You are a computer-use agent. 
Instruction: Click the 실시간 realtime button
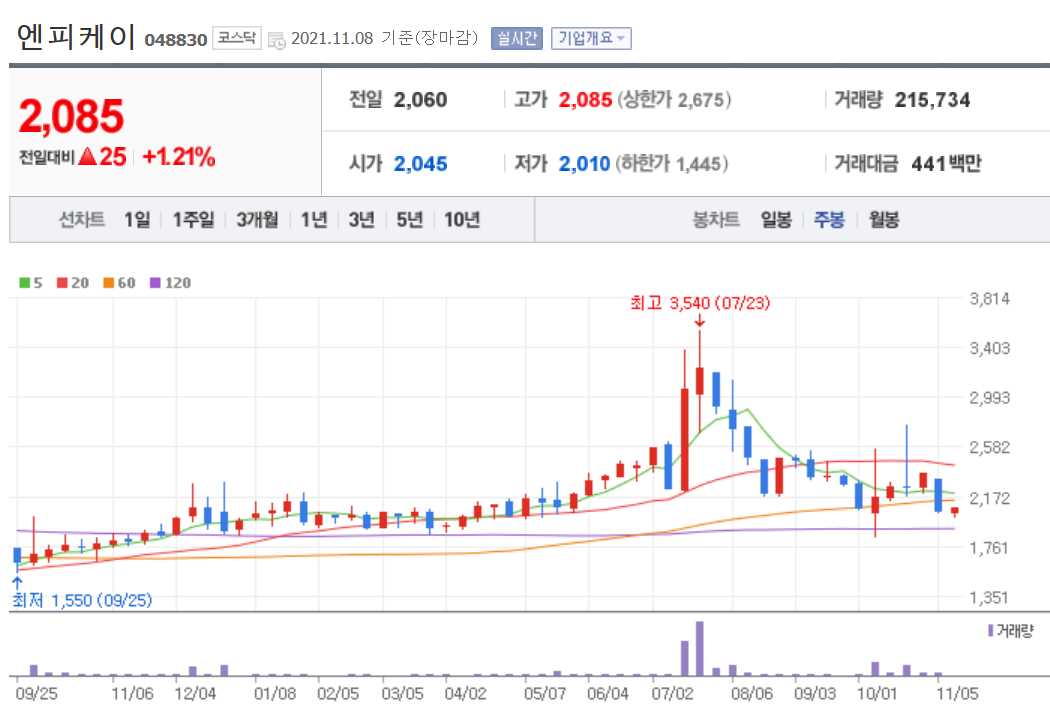click(x=516, y=38)
